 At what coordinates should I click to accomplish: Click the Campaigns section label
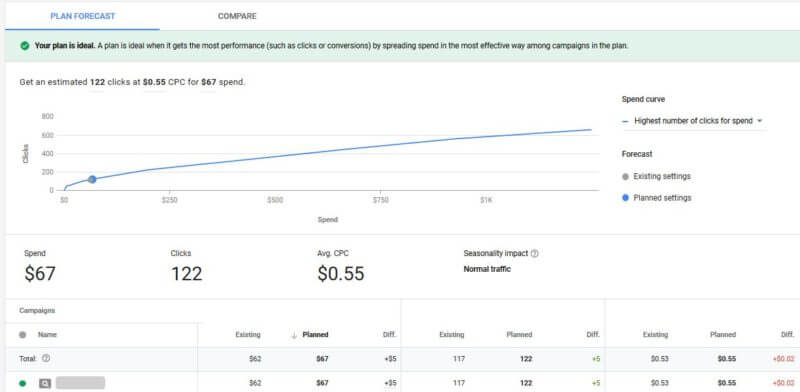point(37,310)
